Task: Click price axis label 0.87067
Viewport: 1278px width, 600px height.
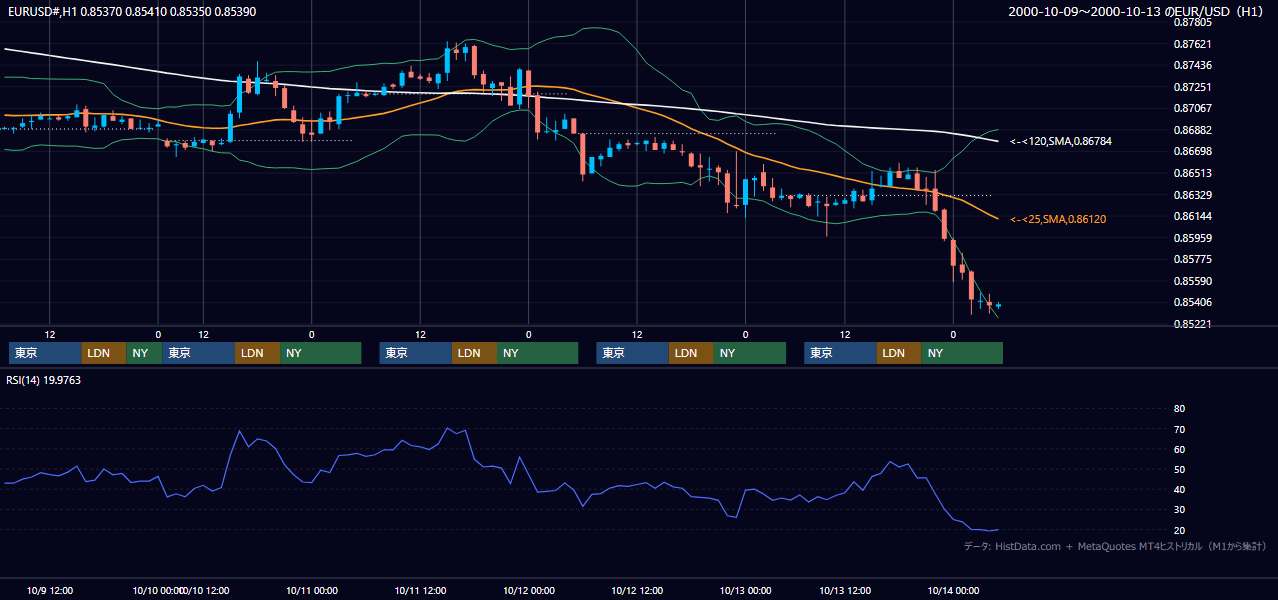Action: [1192, 108]
